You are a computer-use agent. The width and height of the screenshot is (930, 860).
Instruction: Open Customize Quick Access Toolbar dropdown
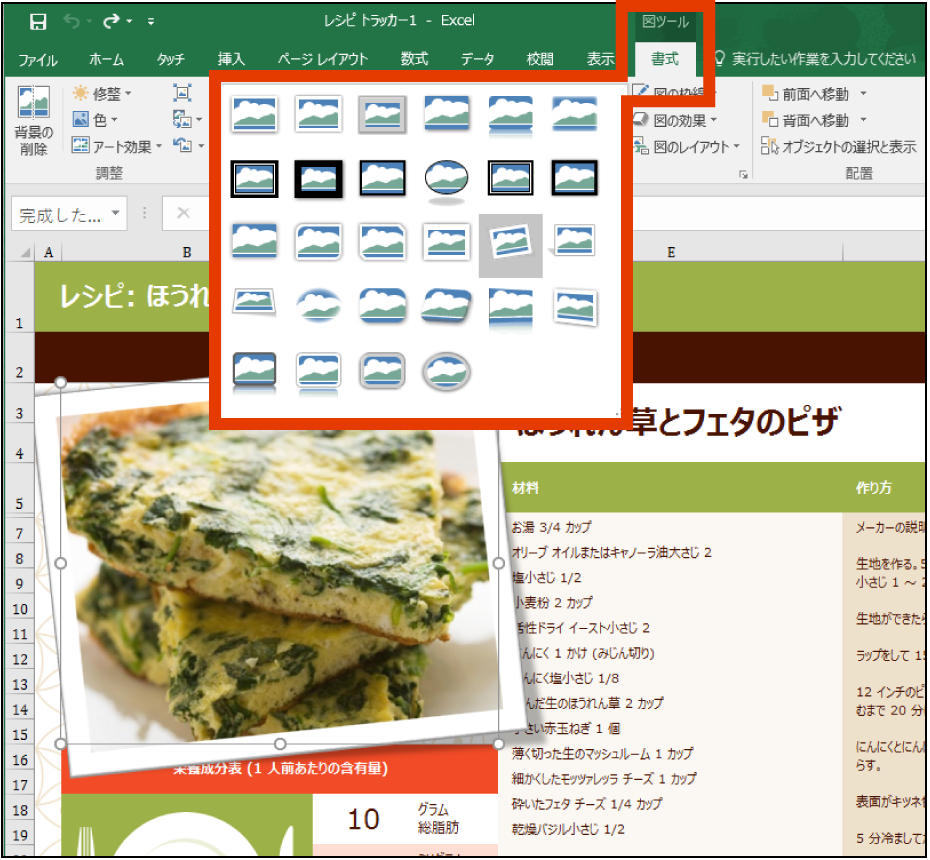(x=151, y=22)
